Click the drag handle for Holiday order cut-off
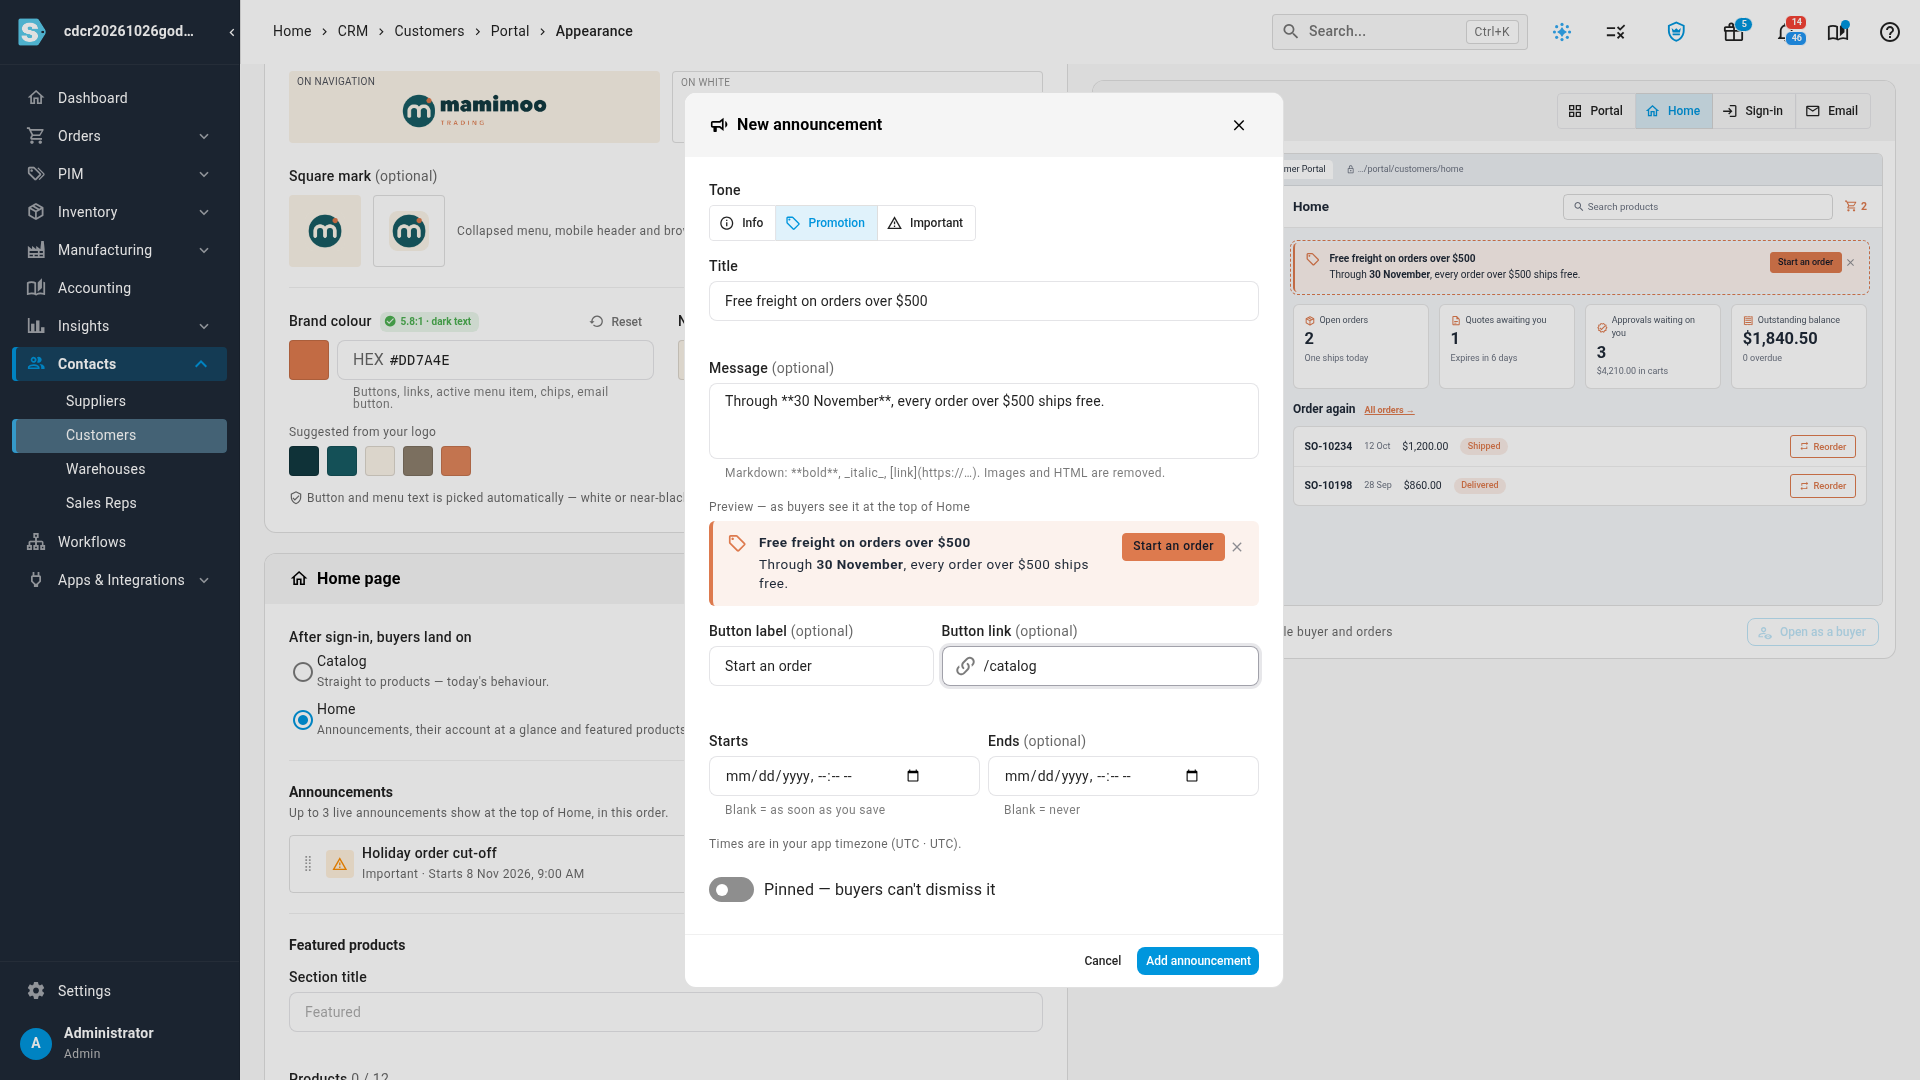1920x1080 pixels. coord(308,863)
